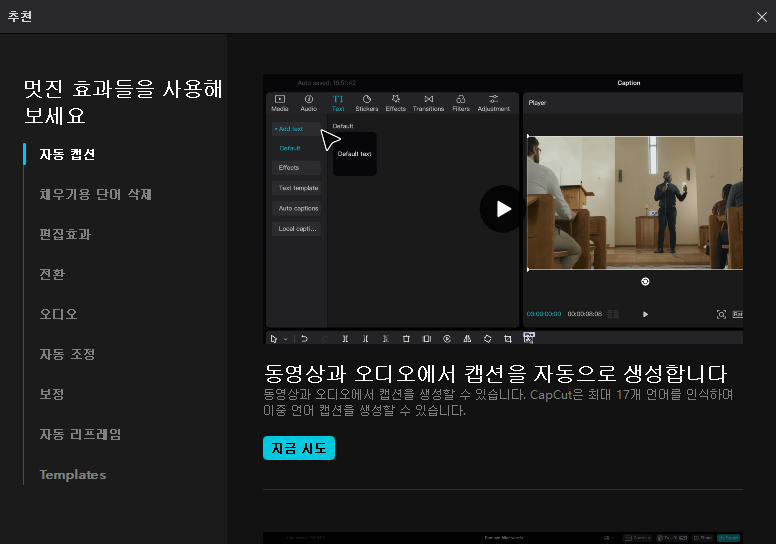This screenshot has height=544, width=776.
Task: Show the 자동 조정 feature
Action: tap(67, 354)
